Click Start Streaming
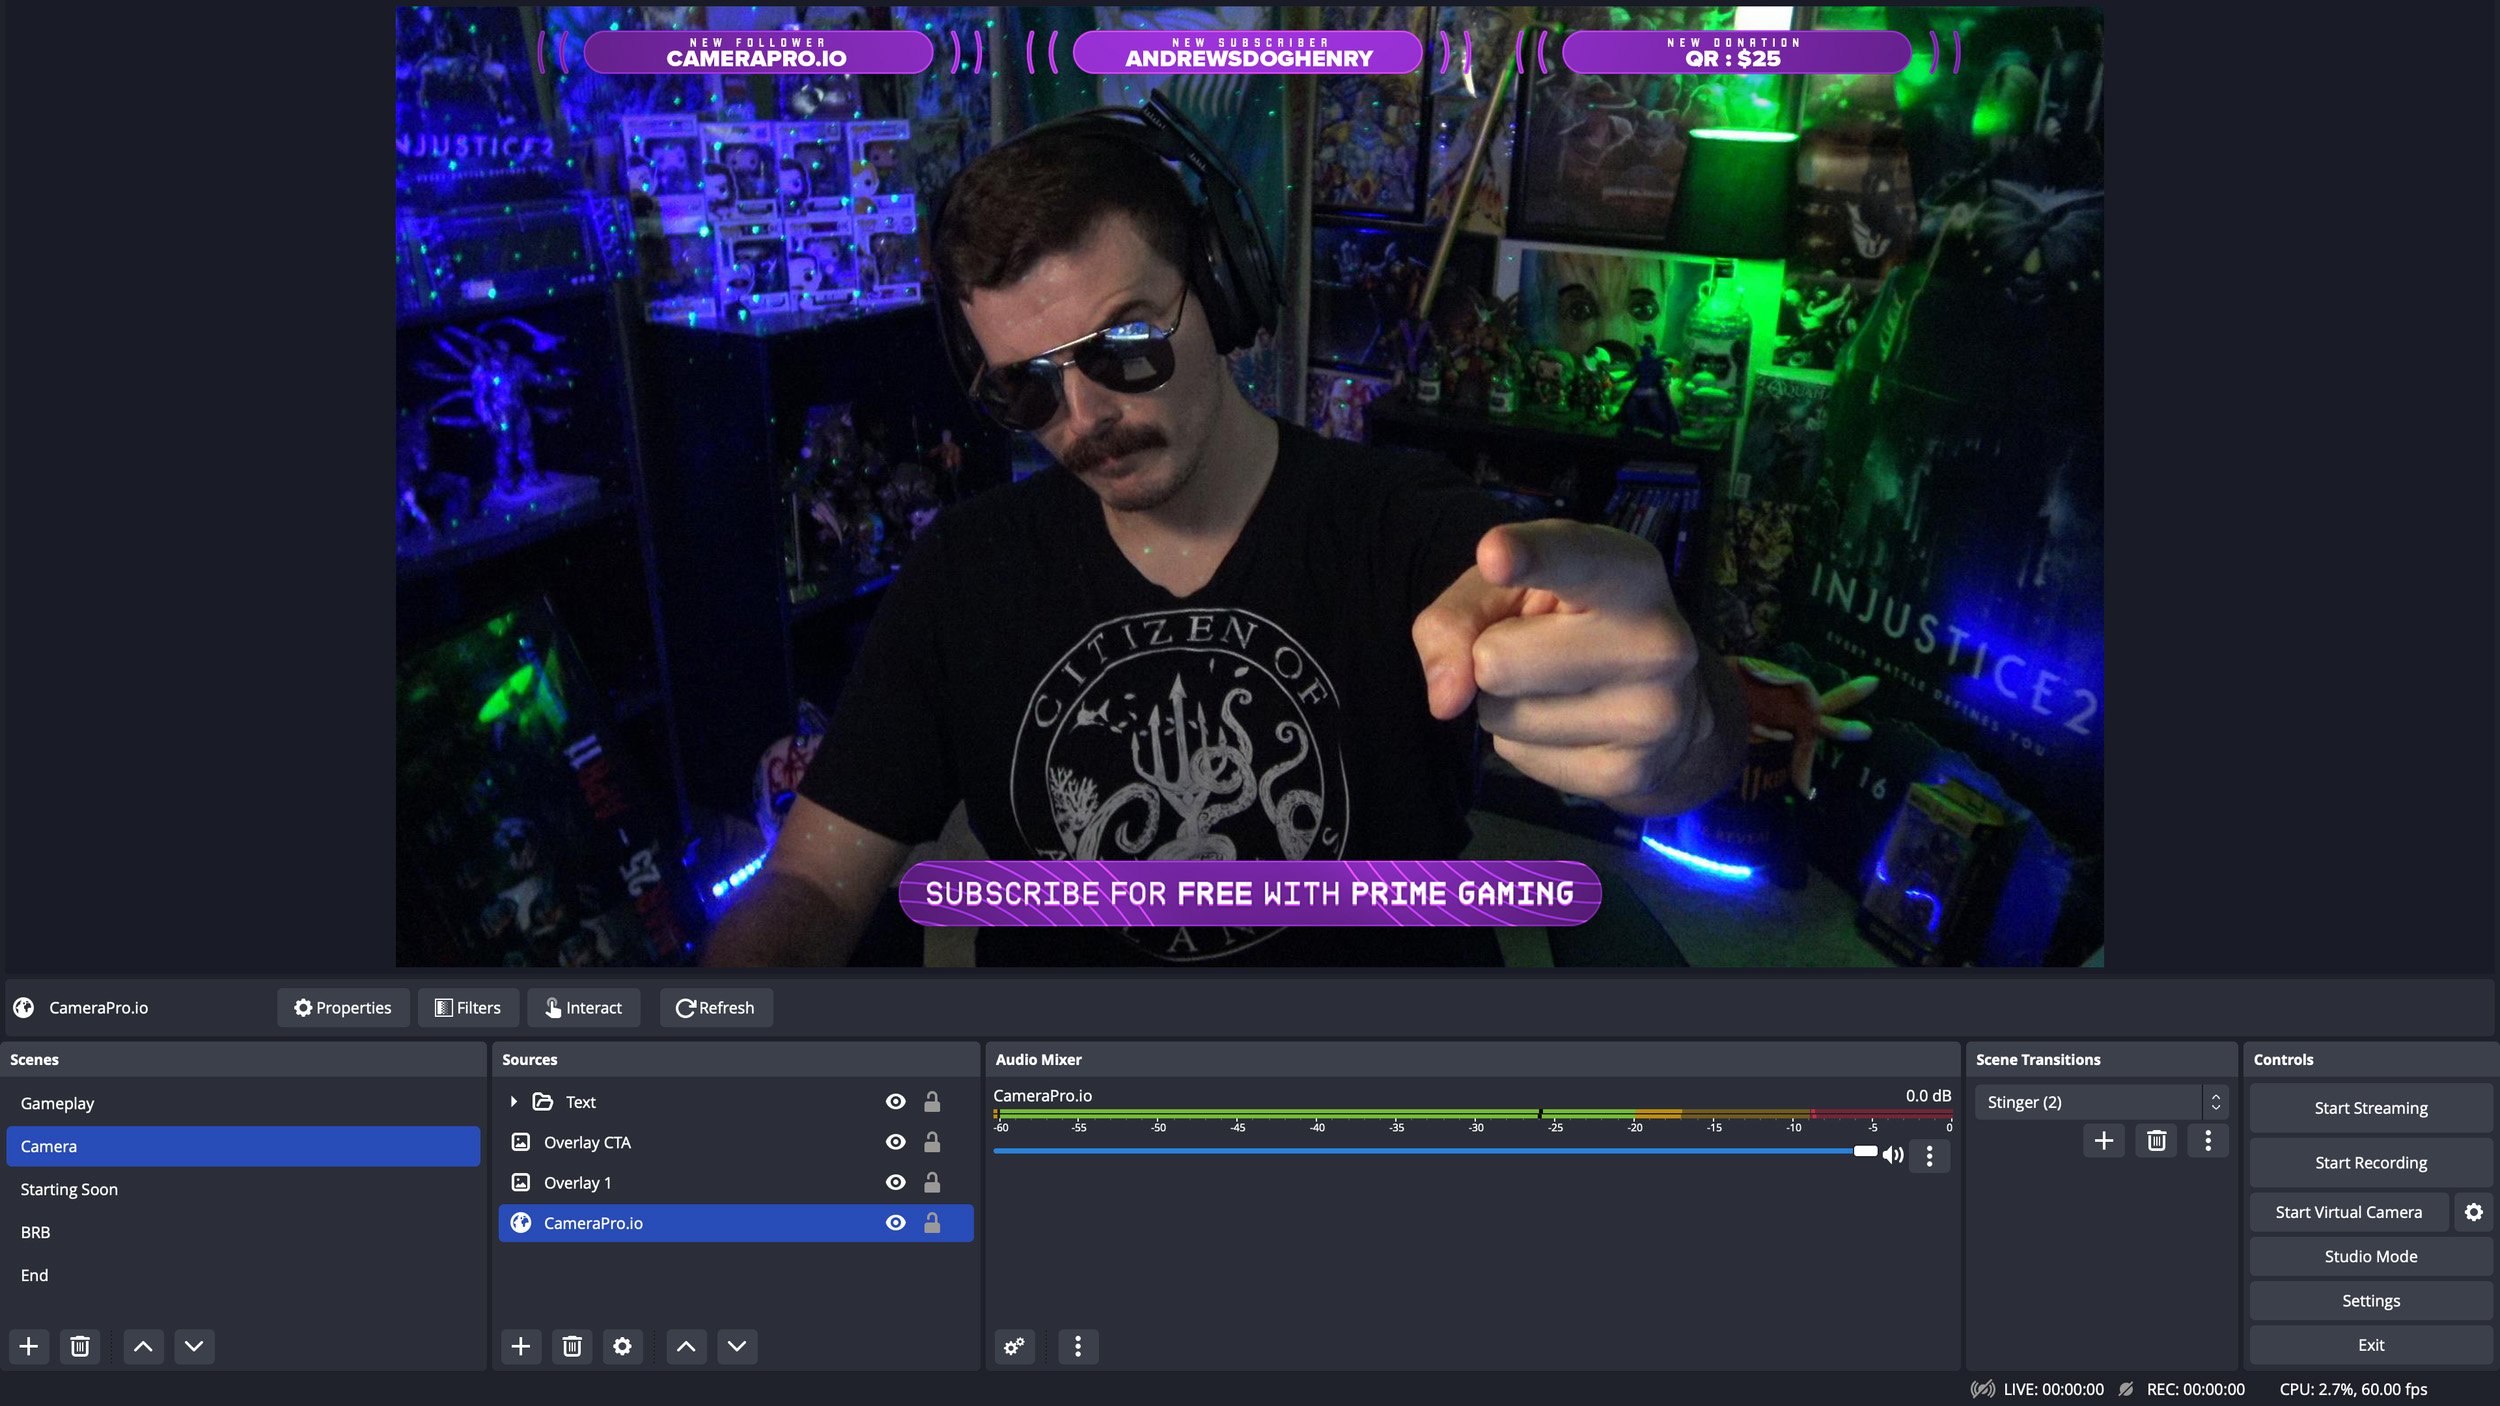The height and width of the screenshot is (1406, 2500). click(2371, 1108)
